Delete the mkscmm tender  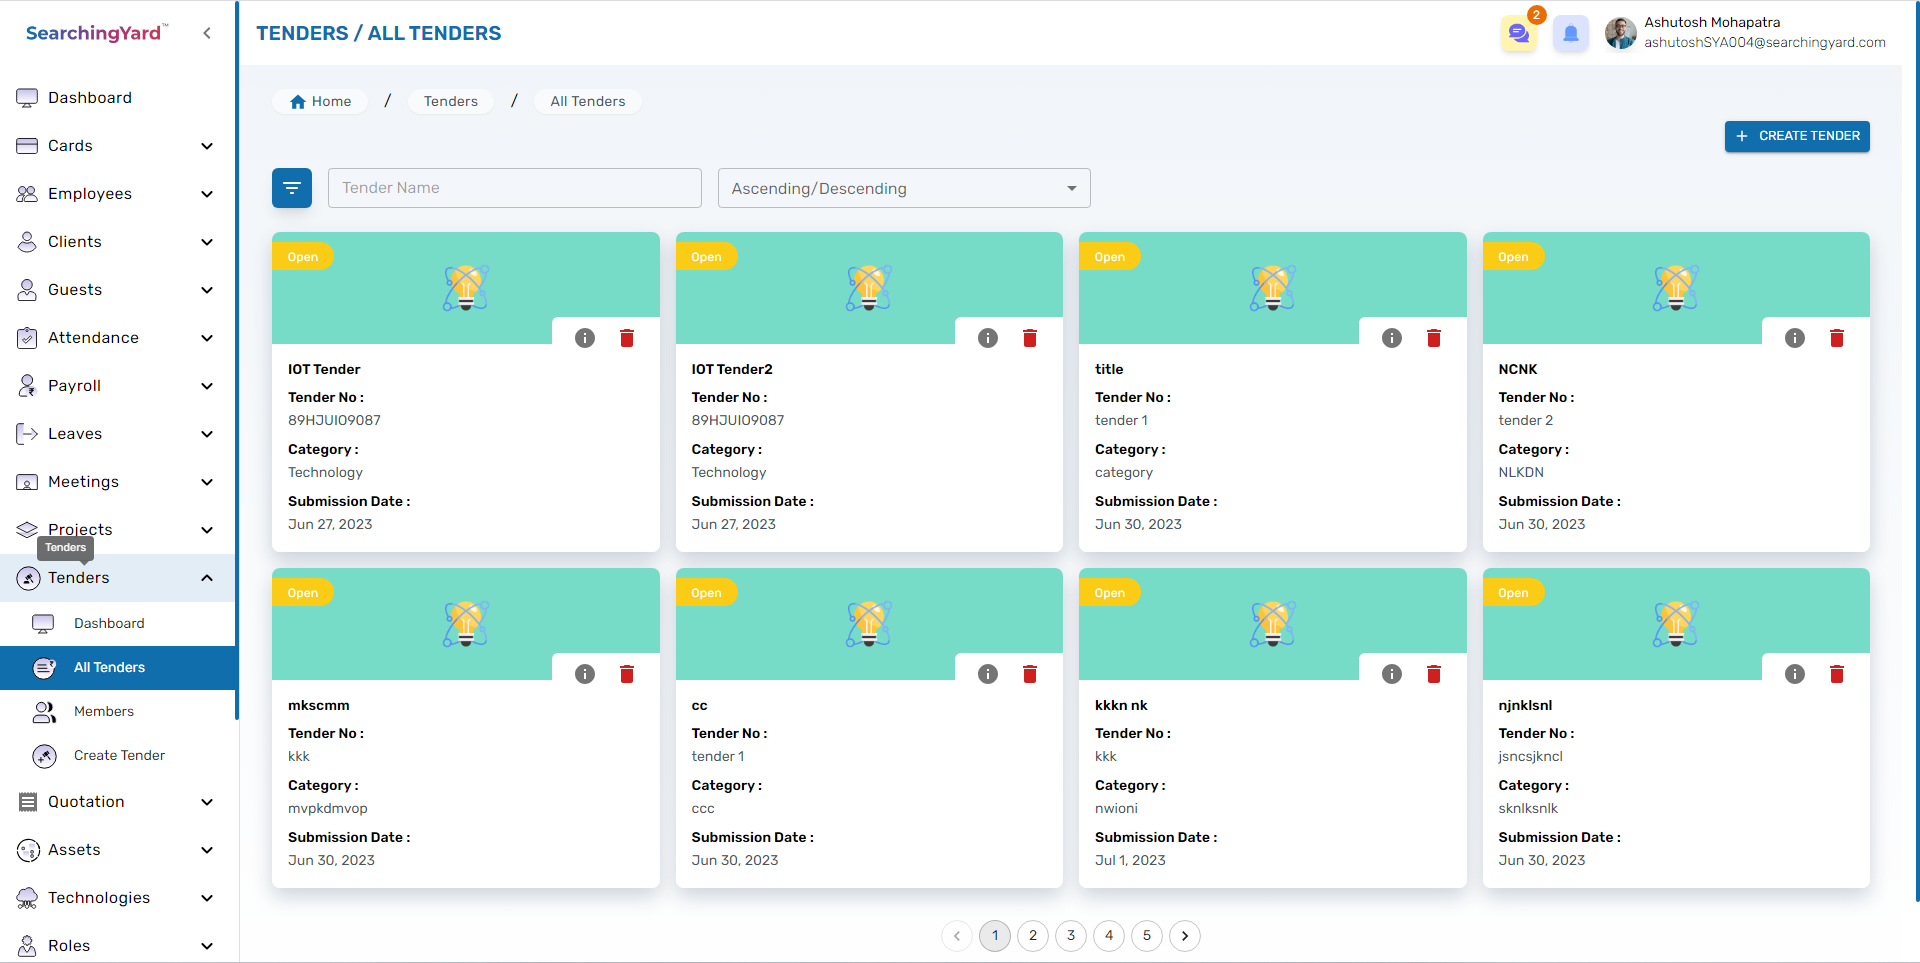627,674
